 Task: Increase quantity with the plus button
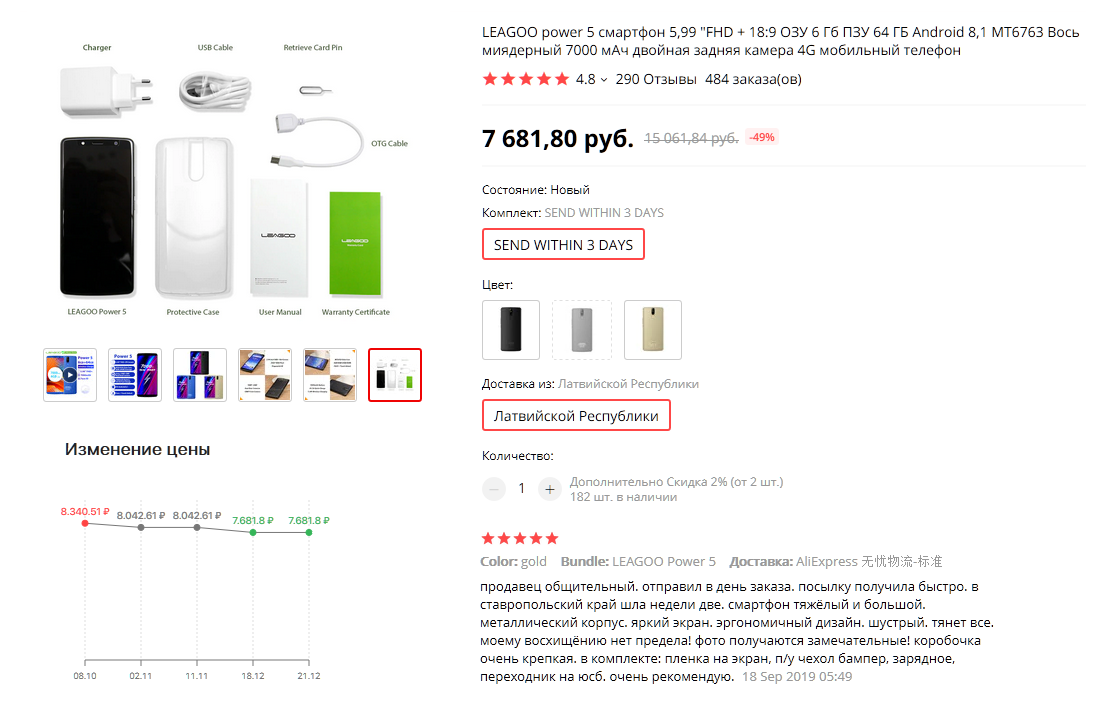coord(549,489)
